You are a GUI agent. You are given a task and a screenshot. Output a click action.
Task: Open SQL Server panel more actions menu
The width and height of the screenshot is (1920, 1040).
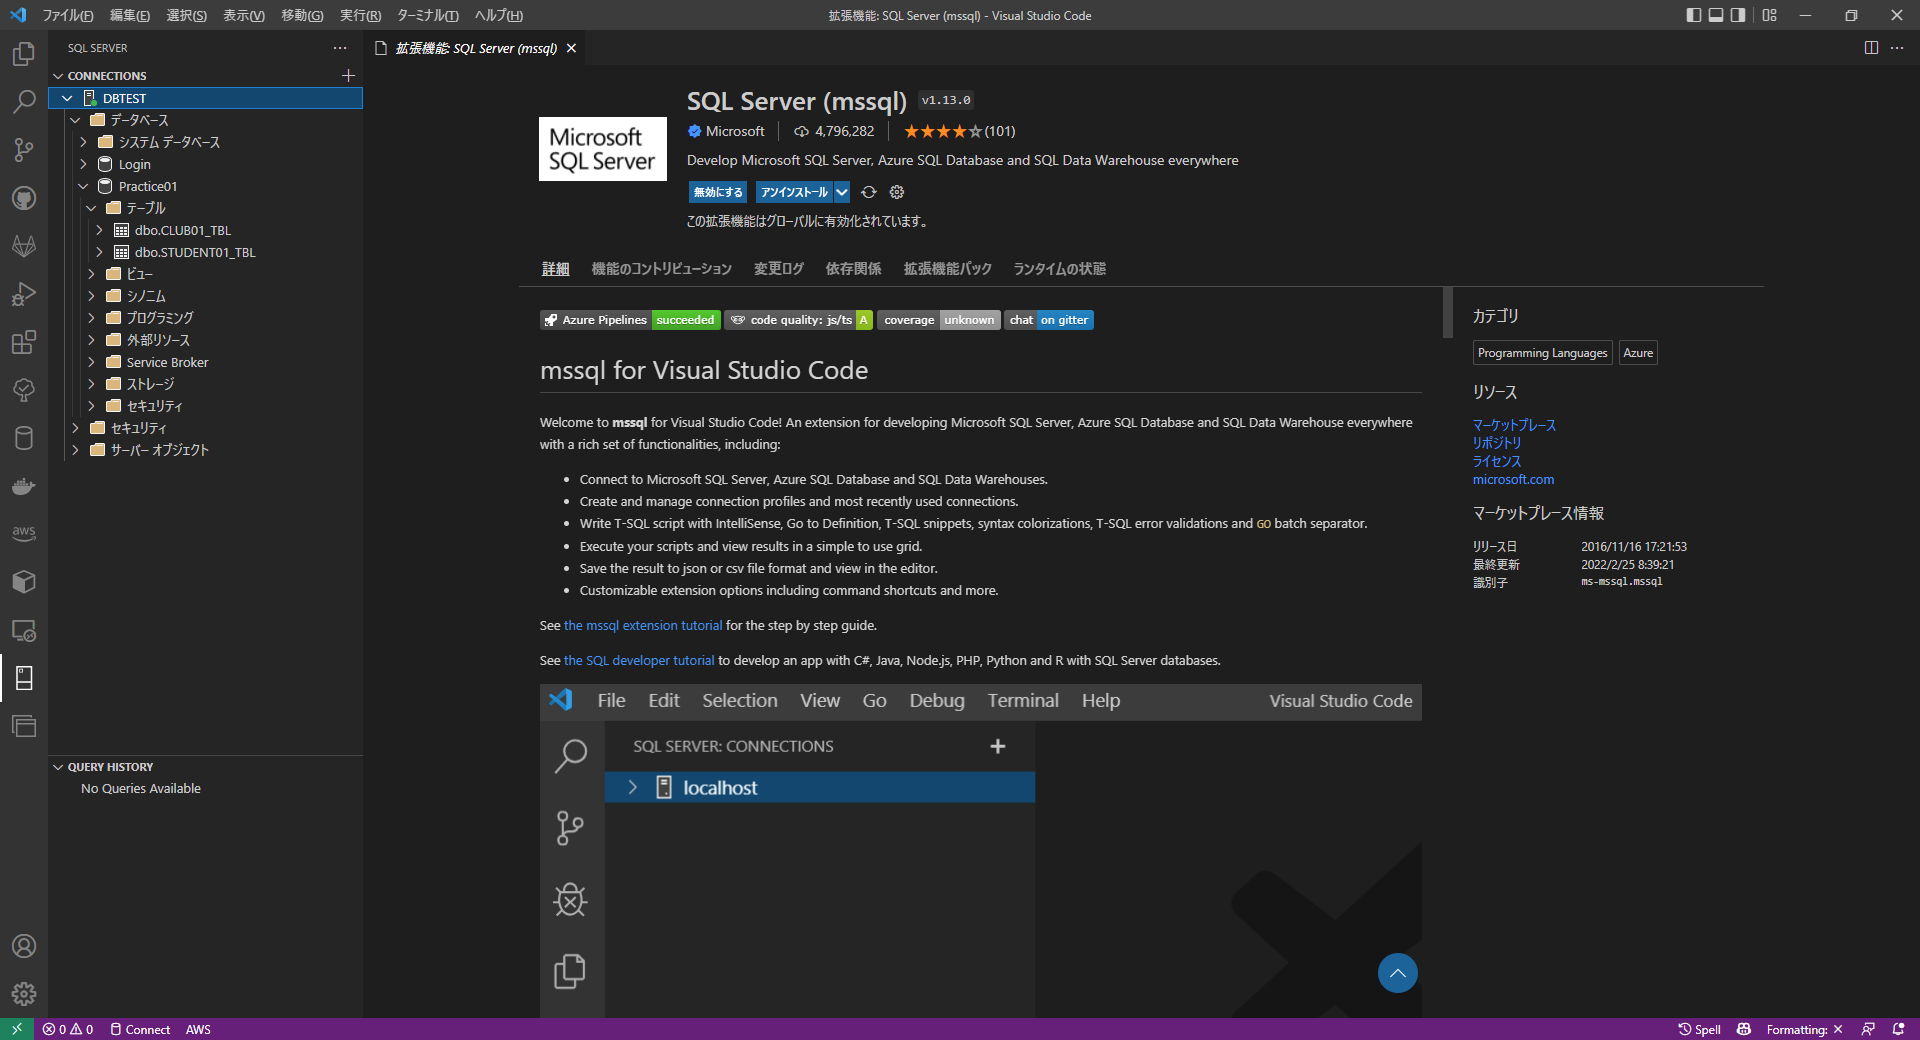coord(340,48)
